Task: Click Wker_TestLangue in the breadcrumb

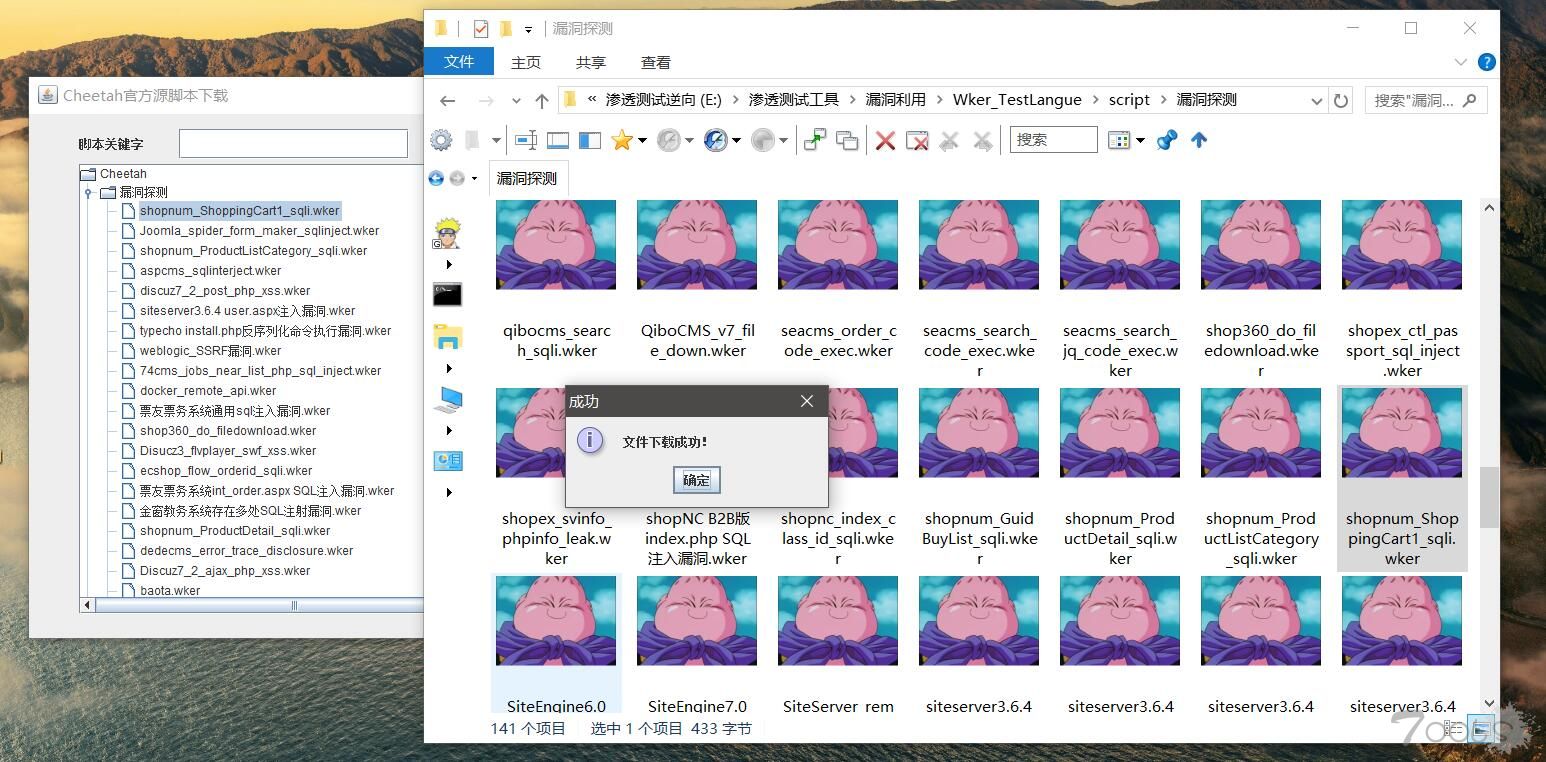Action: [x=1017, y=100]
